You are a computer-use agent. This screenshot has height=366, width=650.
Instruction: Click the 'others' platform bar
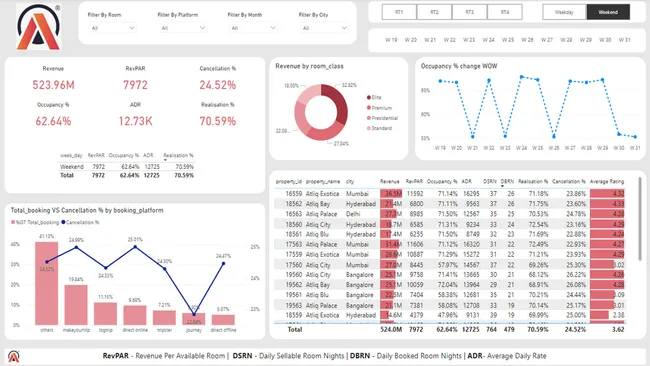46,283
